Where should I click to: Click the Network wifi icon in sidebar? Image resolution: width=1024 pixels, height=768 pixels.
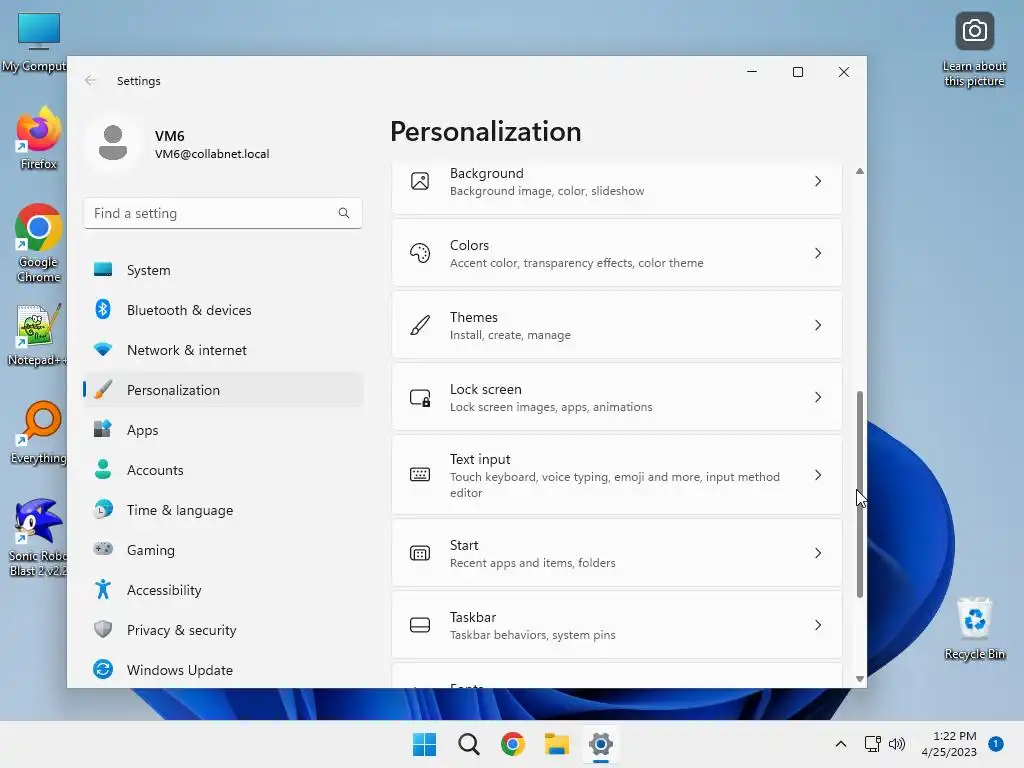[103, 349]
